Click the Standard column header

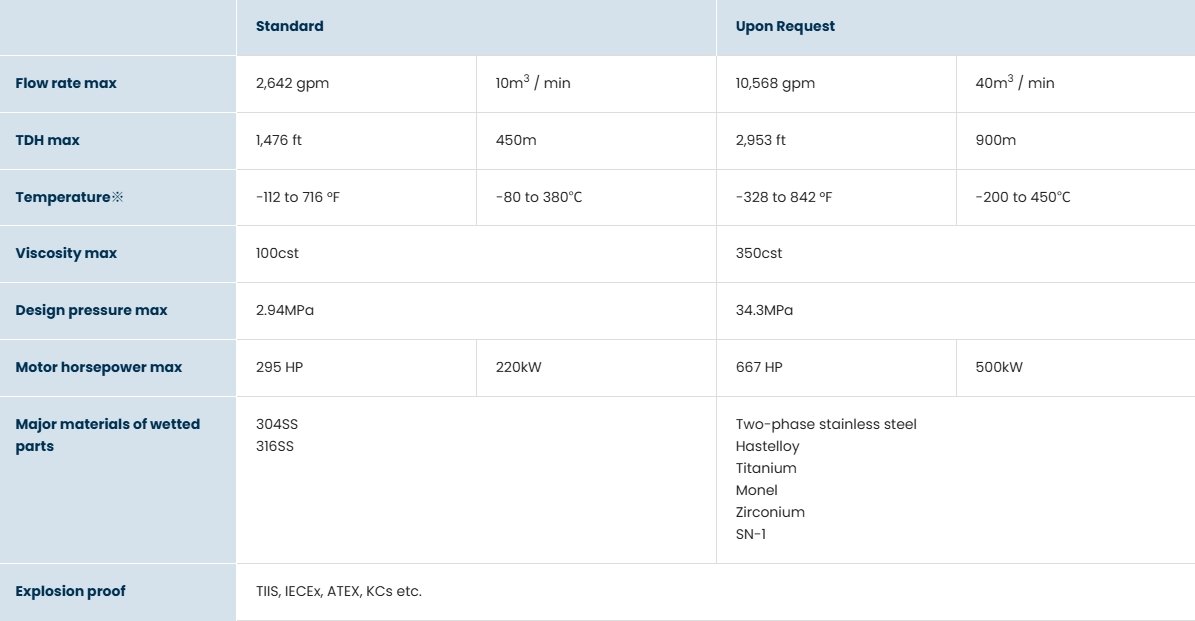tap(290, 27)
